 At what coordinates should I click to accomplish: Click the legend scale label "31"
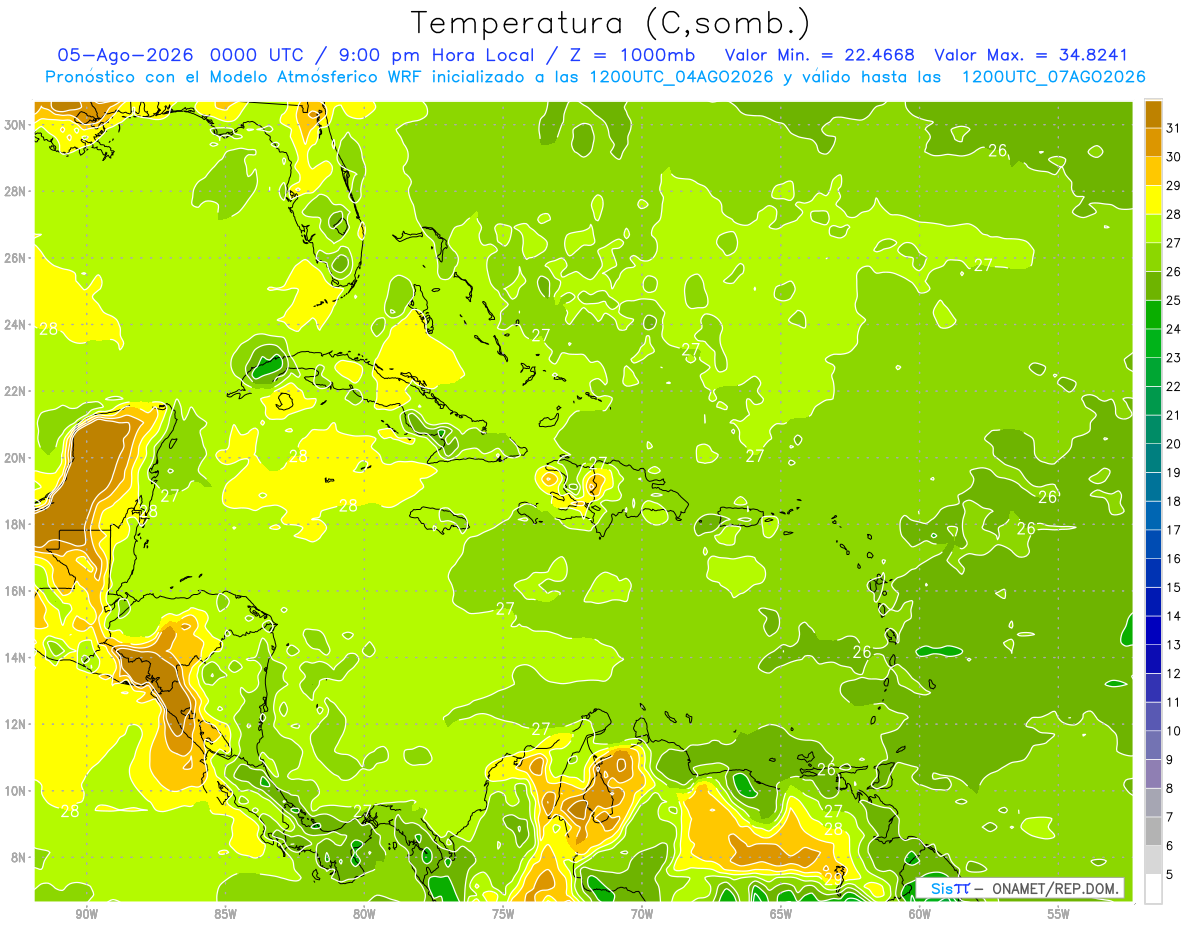click(1174, 128)
